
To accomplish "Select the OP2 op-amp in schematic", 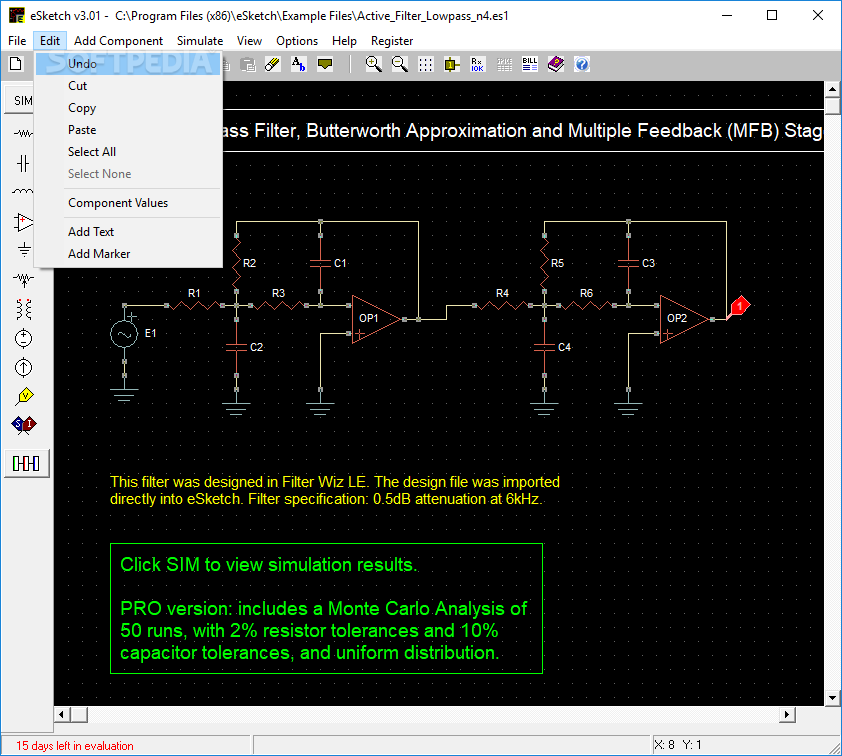I will pyautogui.click(x=684, y=319).
